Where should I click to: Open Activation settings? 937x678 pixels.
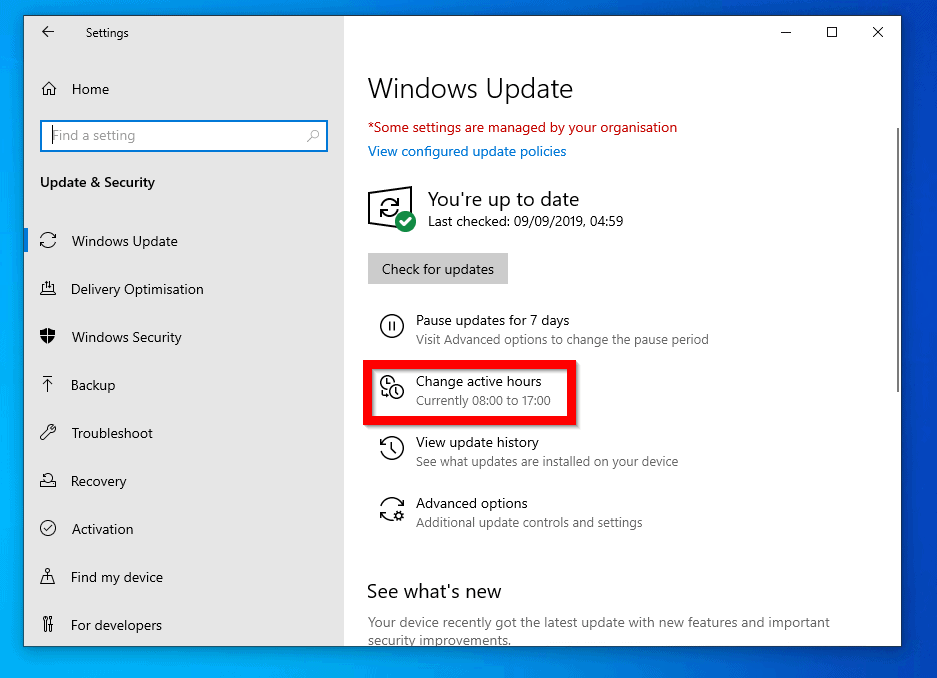(102, 529)
